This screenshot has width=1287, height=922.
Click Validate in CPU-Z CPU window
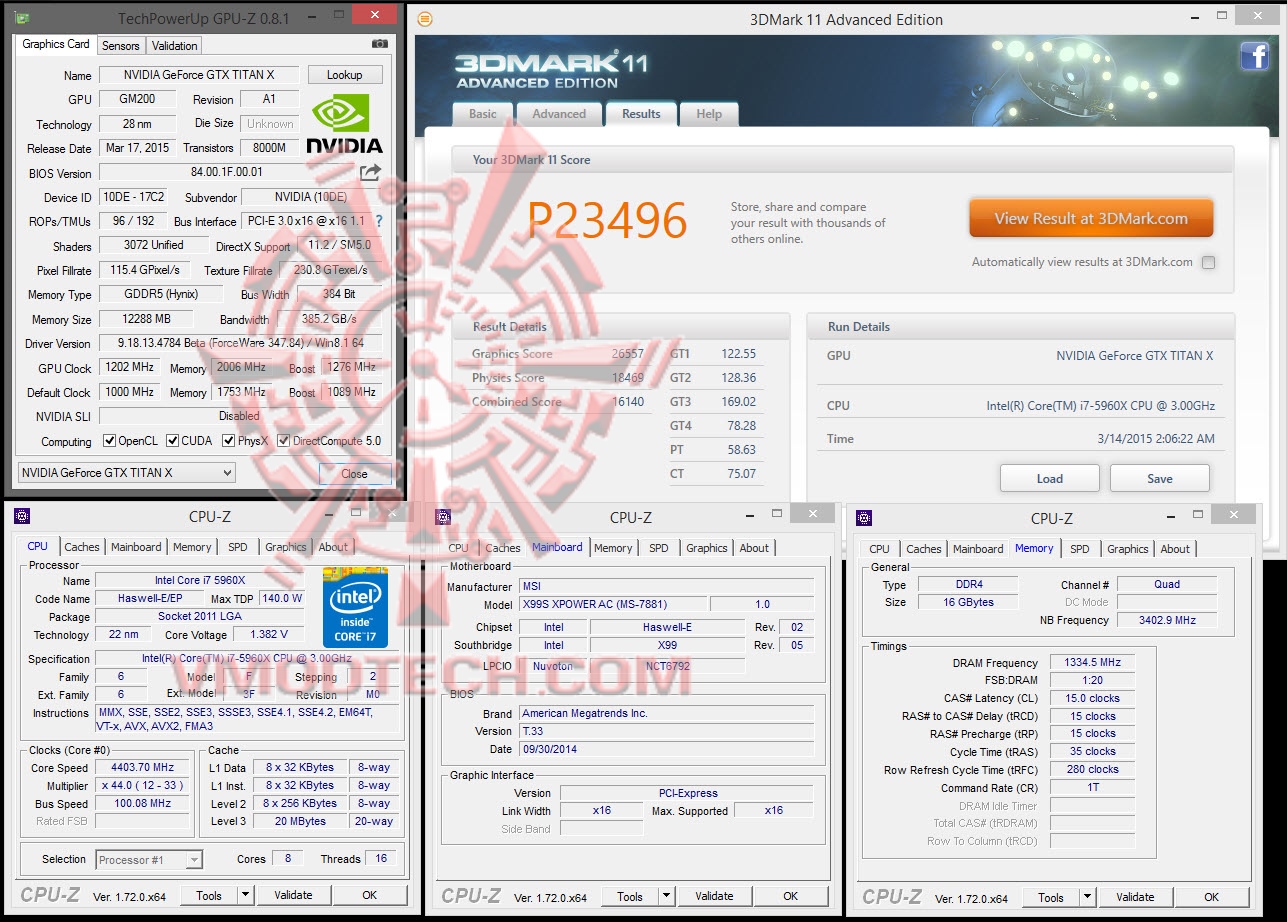tap(293, 895)
